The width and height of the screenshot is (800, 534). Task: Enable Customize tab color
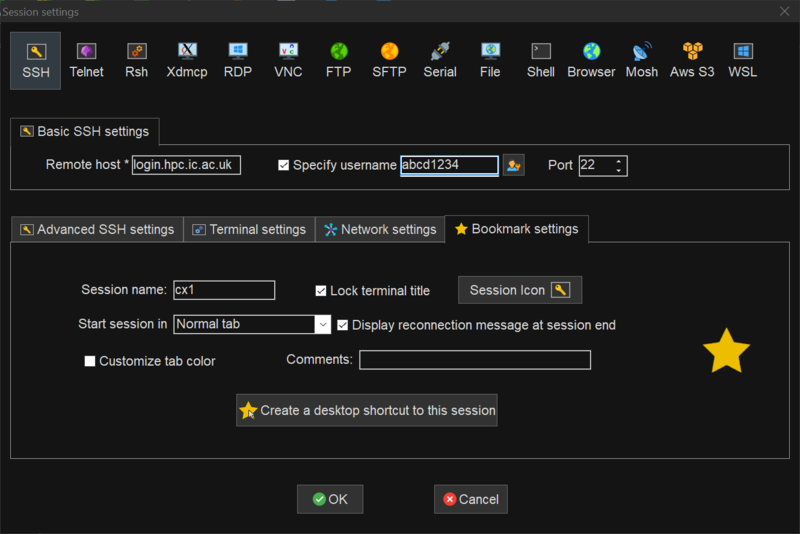tap(90, 361)
